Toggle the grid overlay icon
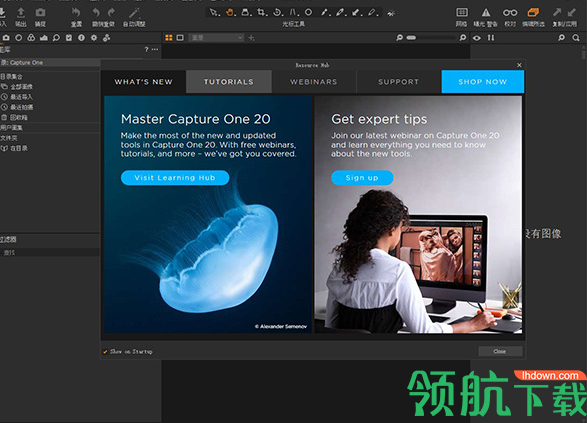 462,12
